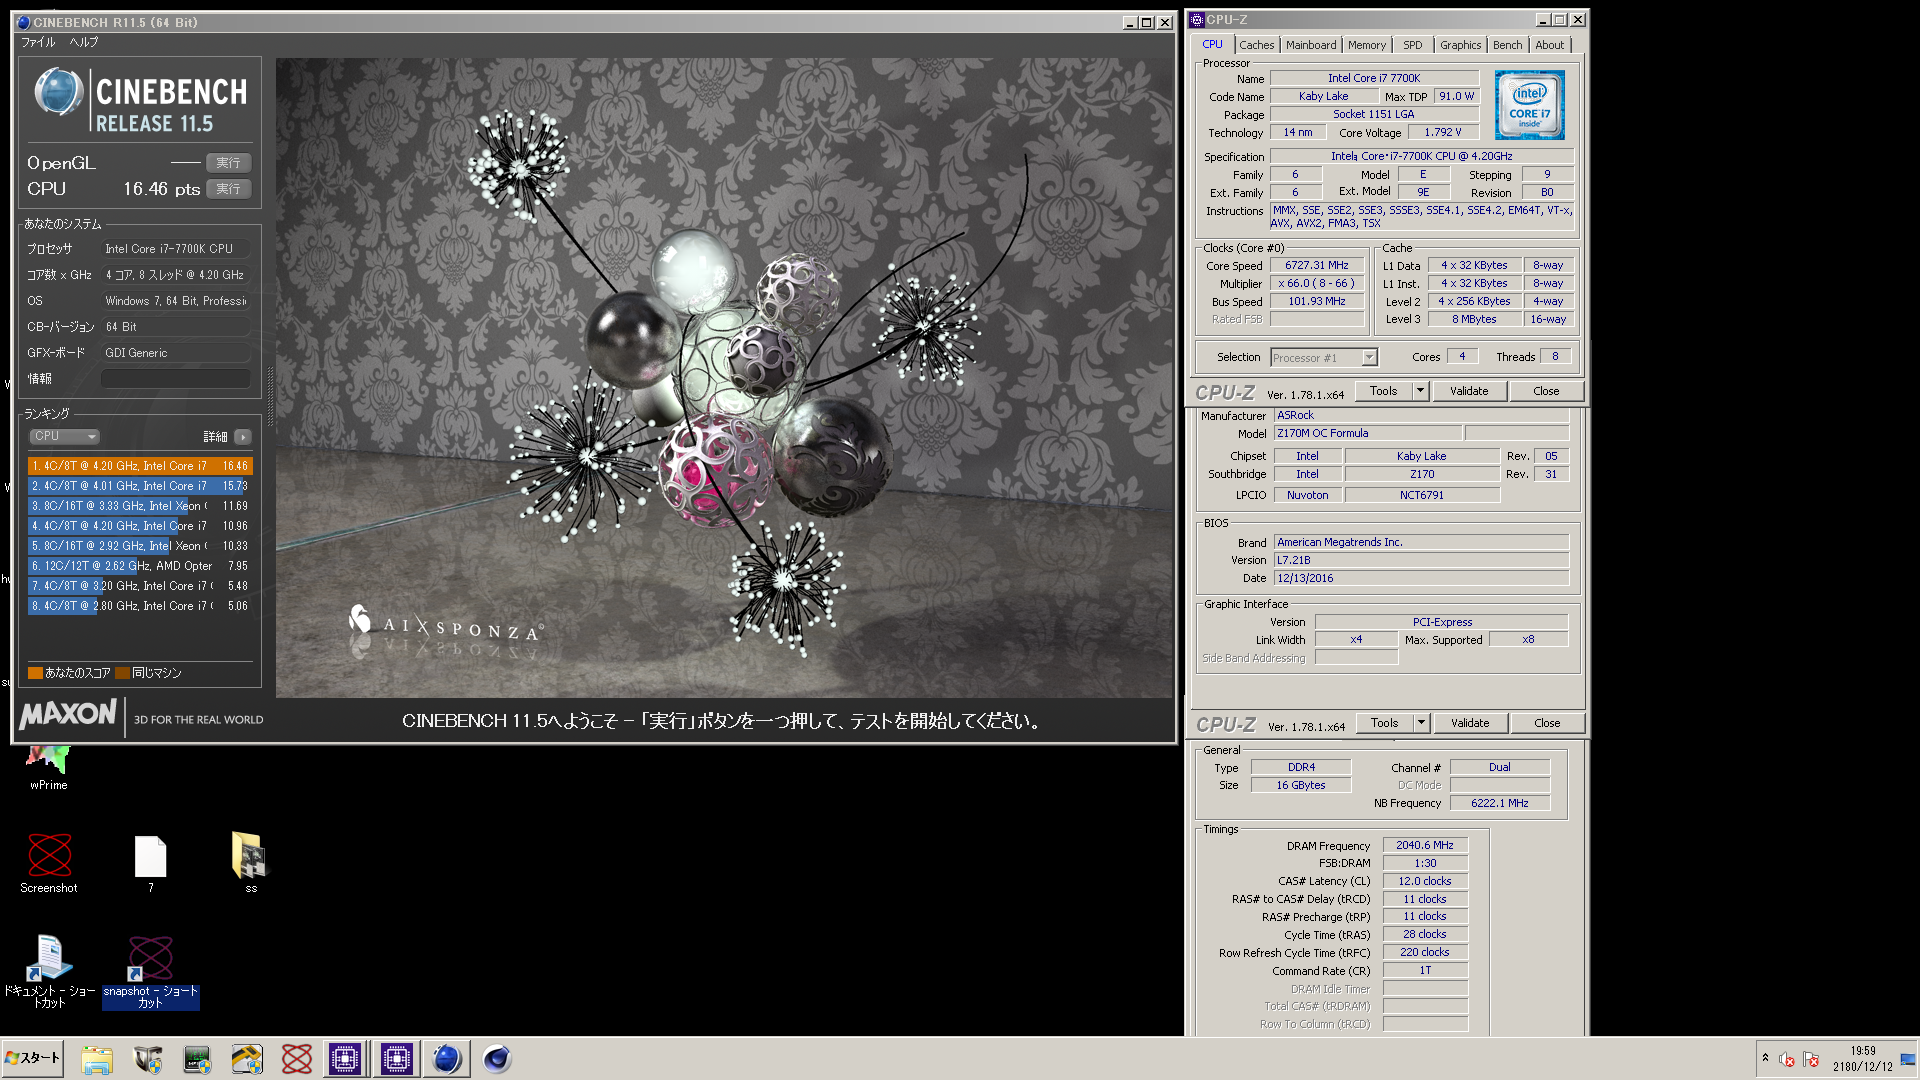Switch to the Bench tab in CPU-Z
The height and width of the screenshot is (1080, 1920).
coord(1507,45)
